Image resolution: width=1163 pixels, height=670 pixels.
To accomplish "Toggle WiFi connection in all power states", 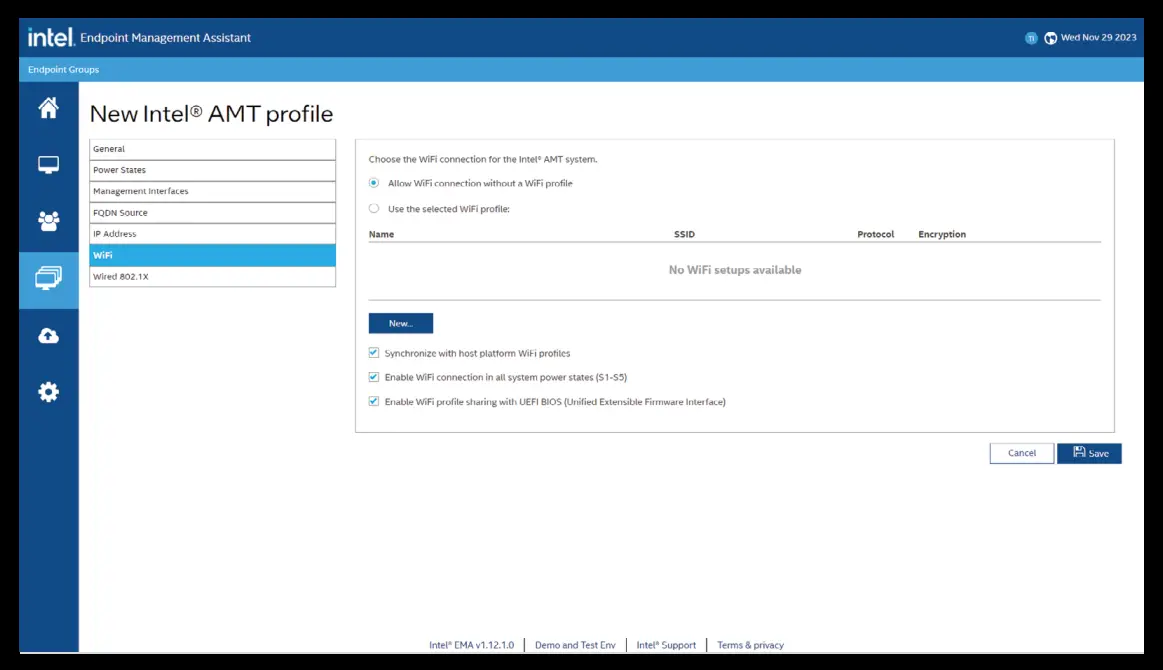I will tap(374, 377).
